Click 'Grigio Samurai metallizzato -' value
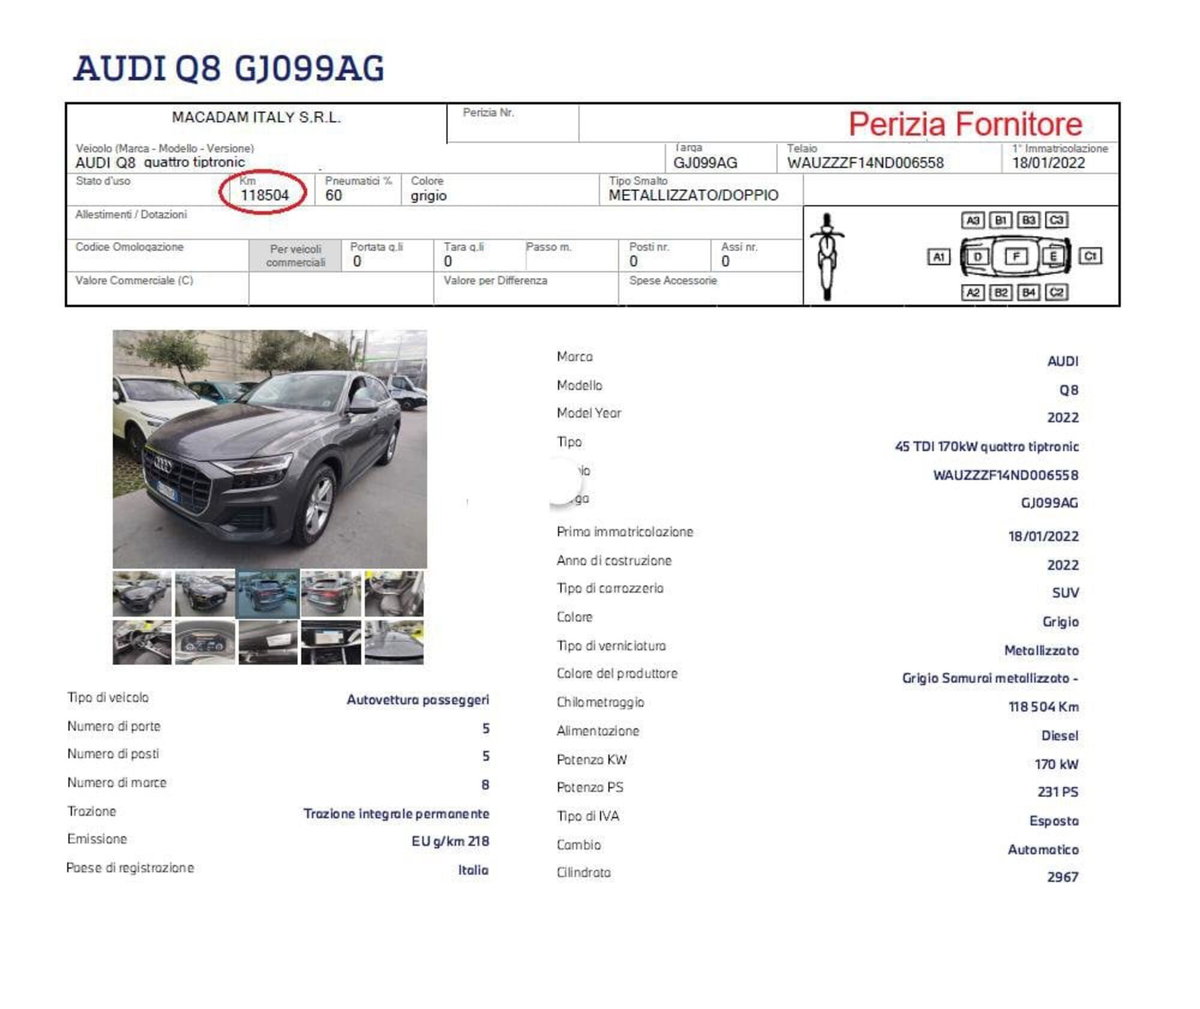 990,679
